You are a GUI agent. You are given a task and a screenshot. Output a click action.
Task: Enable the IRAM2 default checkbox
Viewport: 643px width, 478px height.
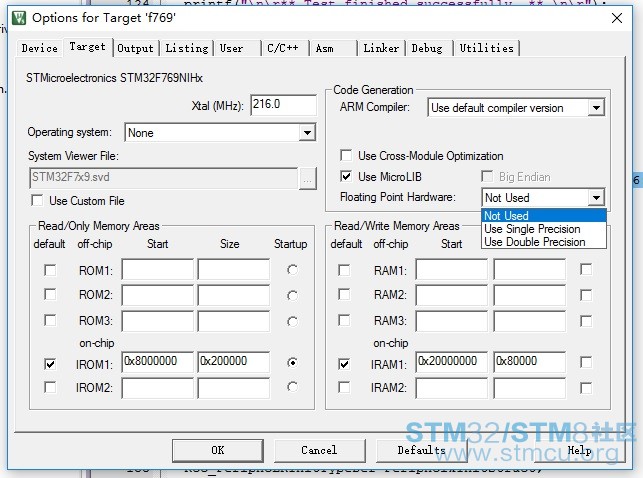point(344,387)
